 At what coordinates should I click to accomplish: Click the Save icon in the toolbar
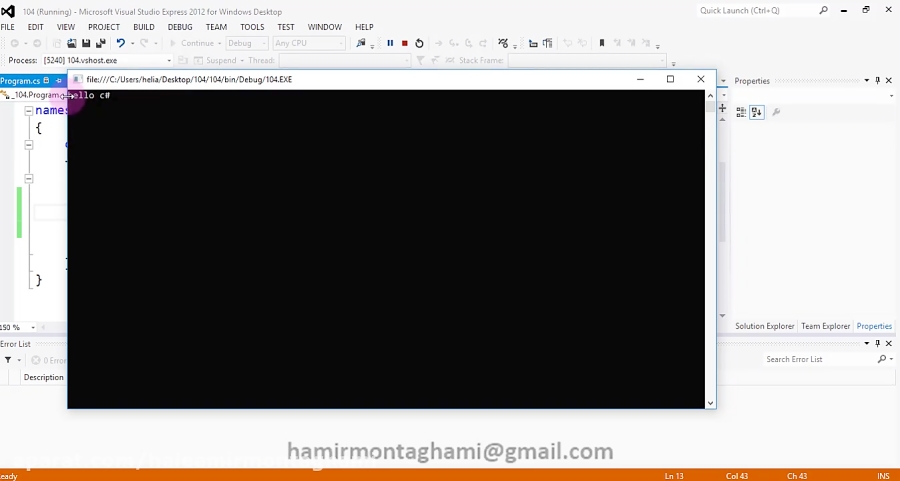(86, 43)
